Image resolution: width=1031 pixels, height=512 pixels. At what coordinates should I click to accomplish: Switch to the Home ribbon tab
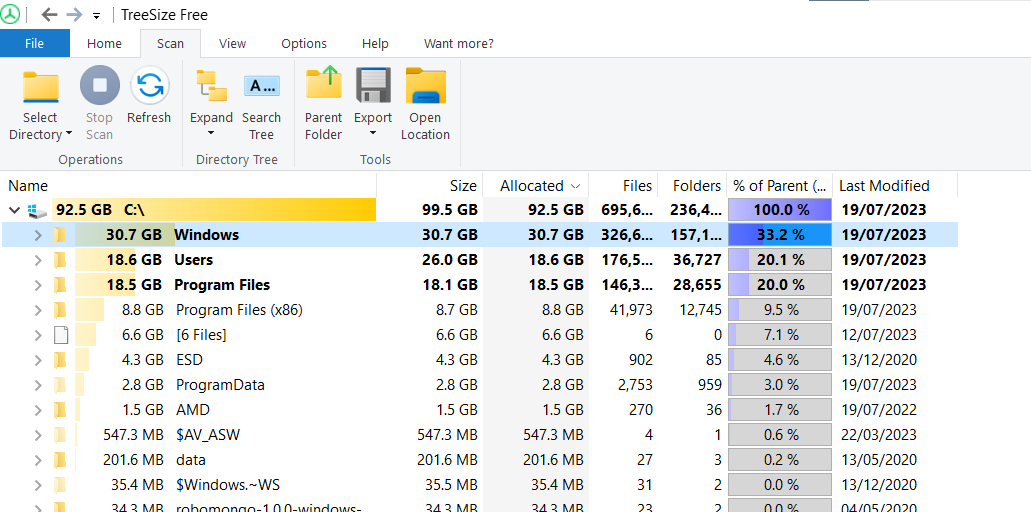tap(105, 43)
